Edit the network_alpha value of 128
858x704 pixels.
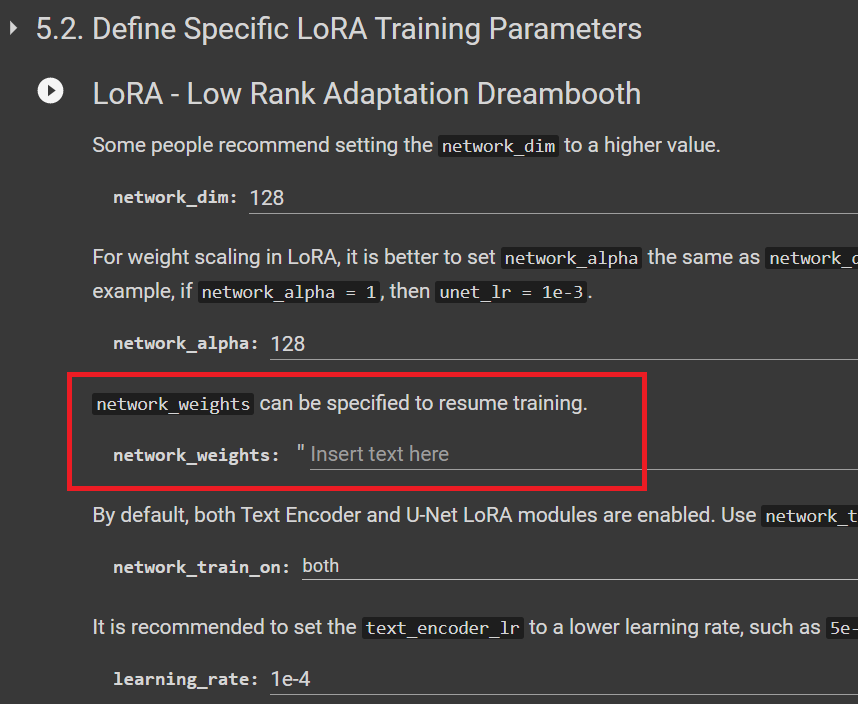click(x=288, y=343)
